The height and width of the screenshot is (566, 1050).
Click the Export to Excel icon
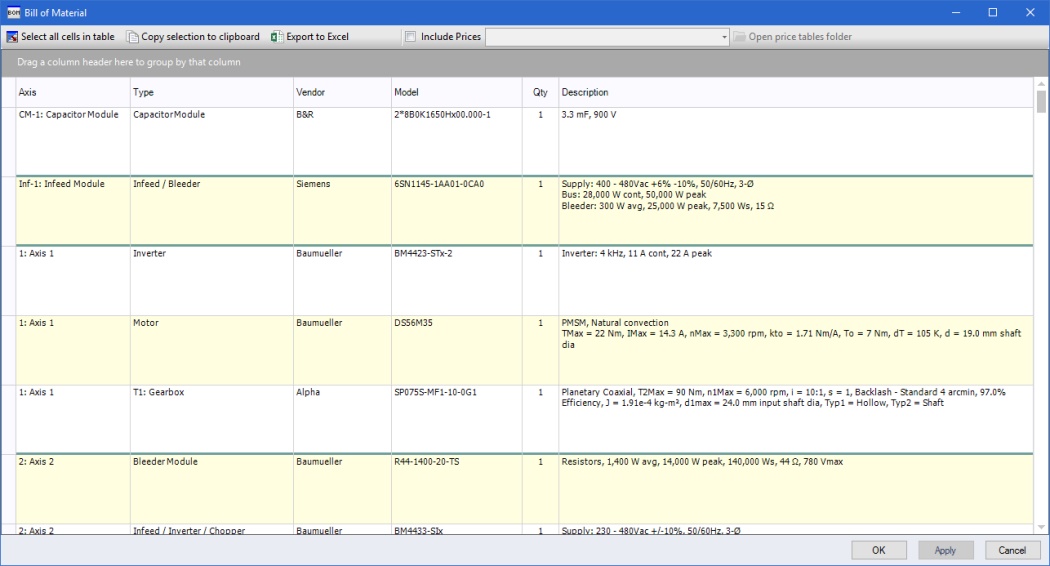(x=277, y=37)
